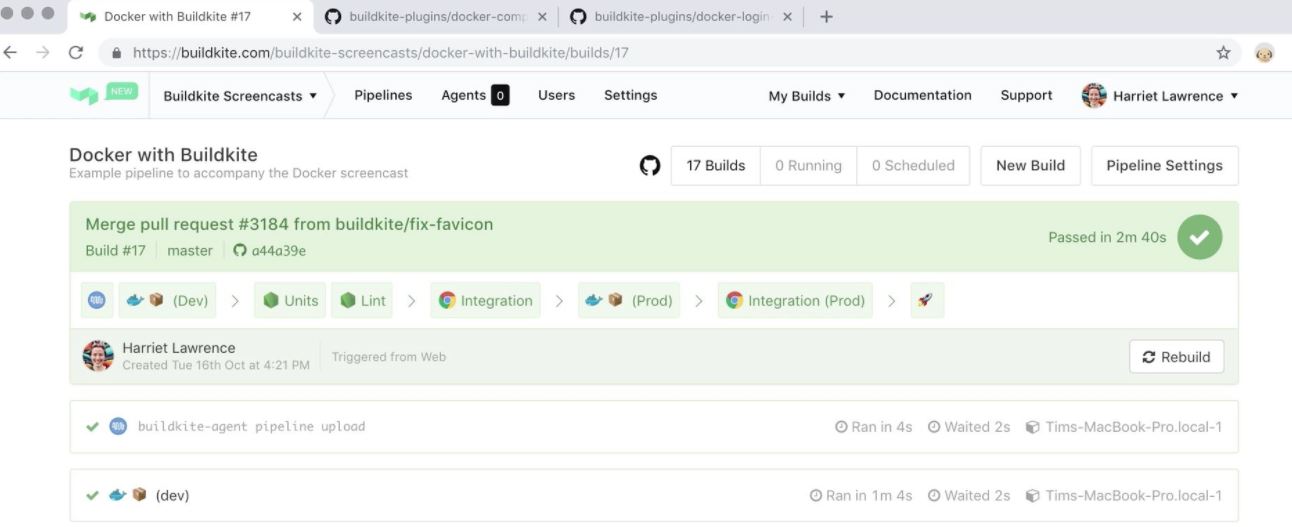1292x527 pixels.
Task: Show 0 Running builds
Action: click(x=809, y=166)
